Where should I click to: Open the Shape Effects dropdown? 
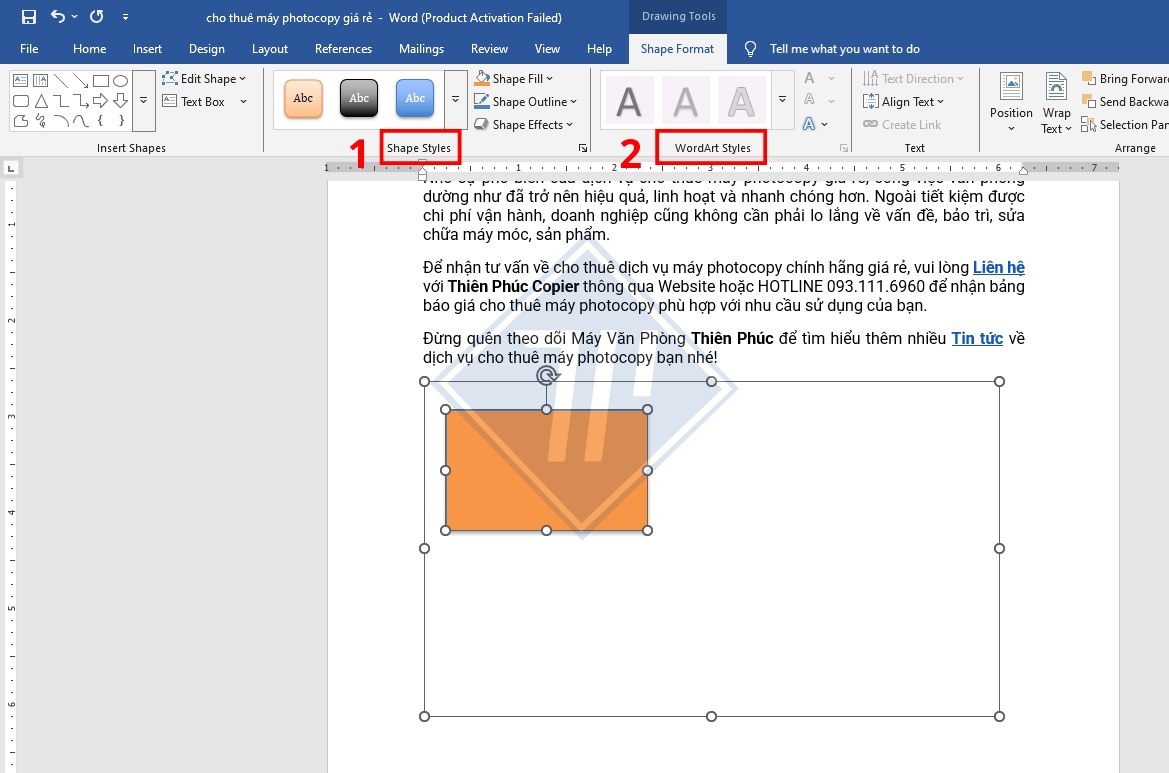pos(523,124)
